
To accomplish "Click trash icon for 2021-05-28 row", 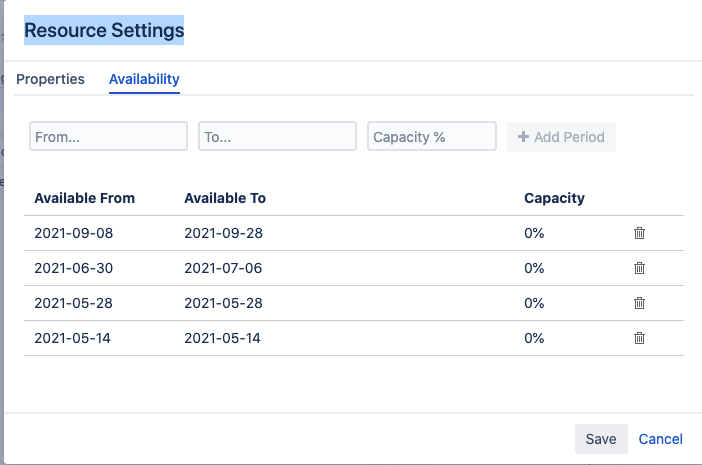I will tap(640, 303).
